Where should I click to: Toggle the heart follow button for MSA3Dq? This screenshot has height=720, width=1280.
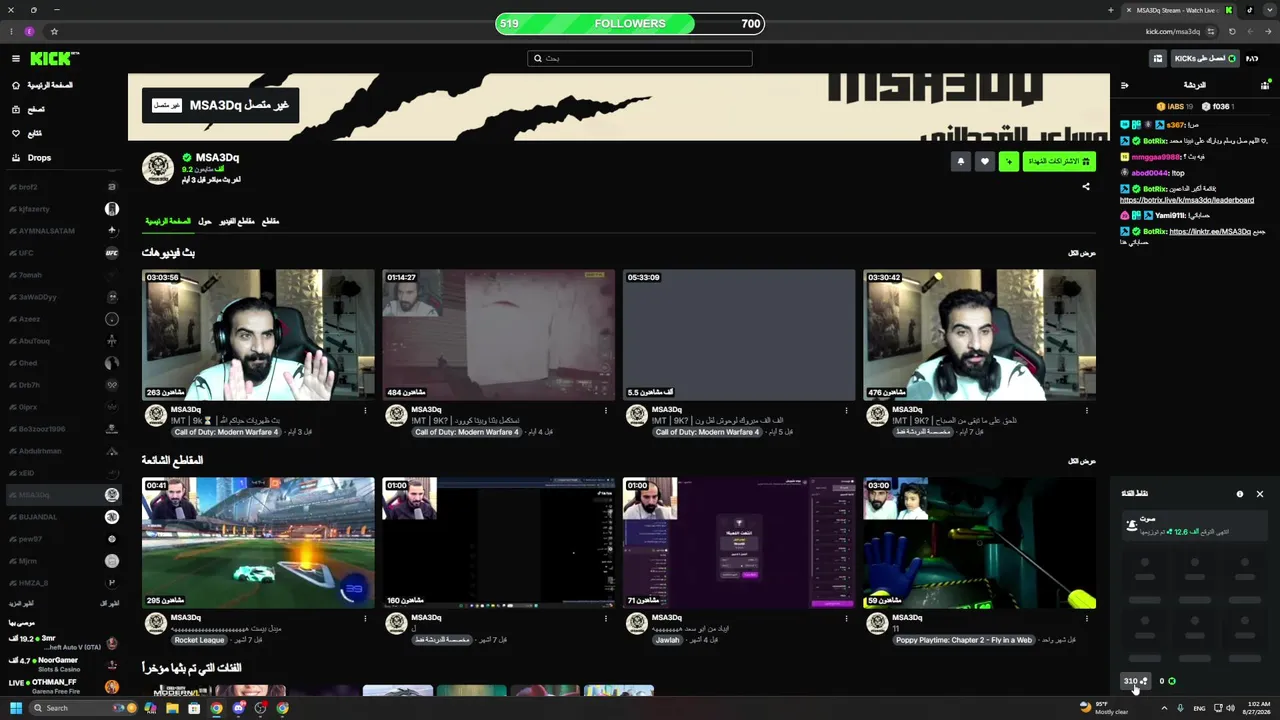[x=985, y=161]
